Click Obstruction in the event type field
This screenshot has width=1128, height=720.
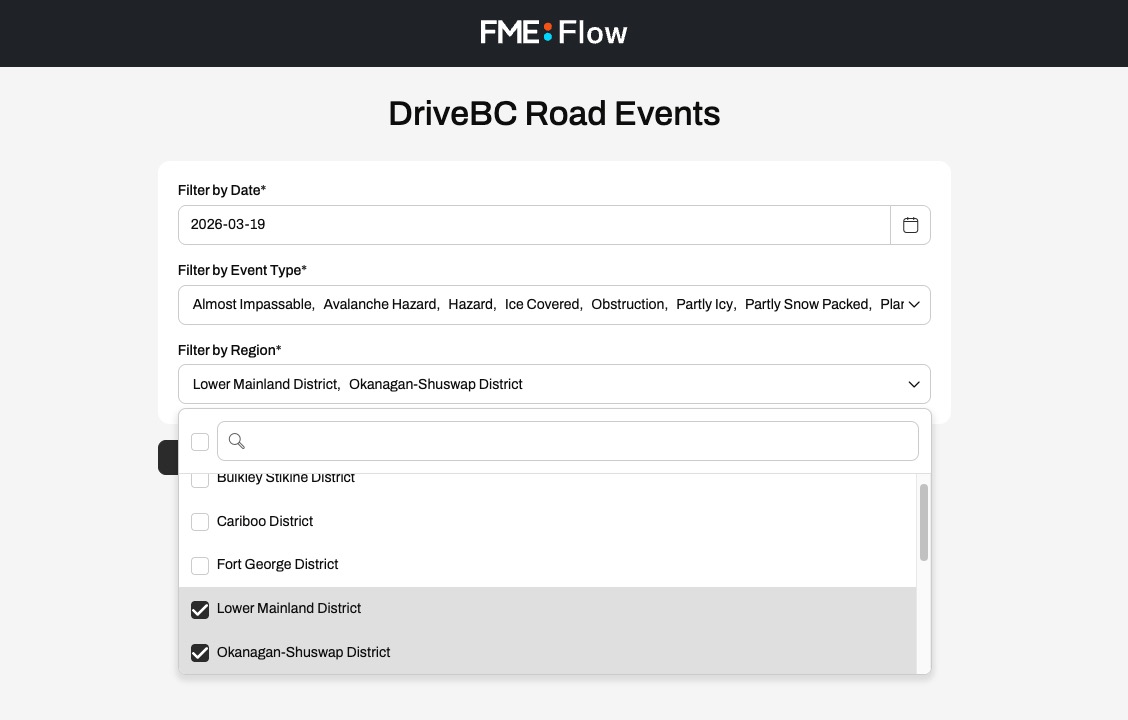627,304
